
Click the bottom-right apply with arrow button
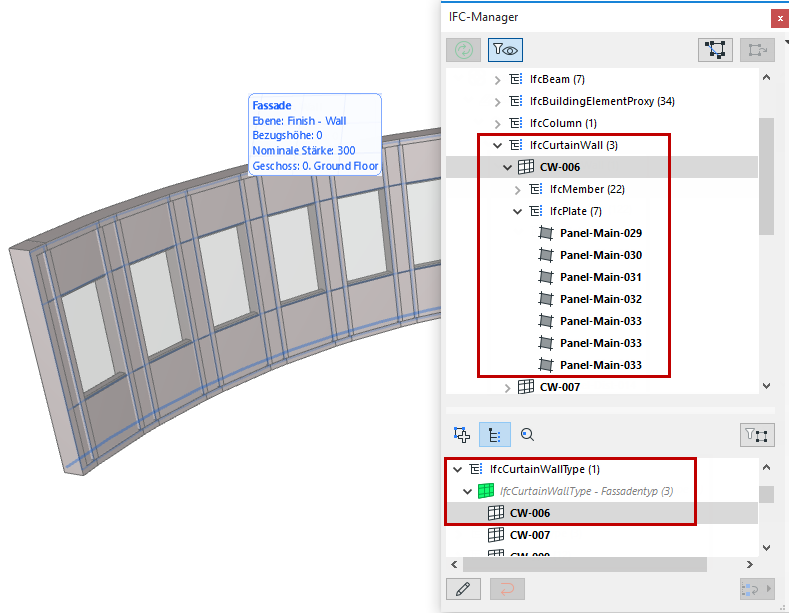(x=757, y=589)
